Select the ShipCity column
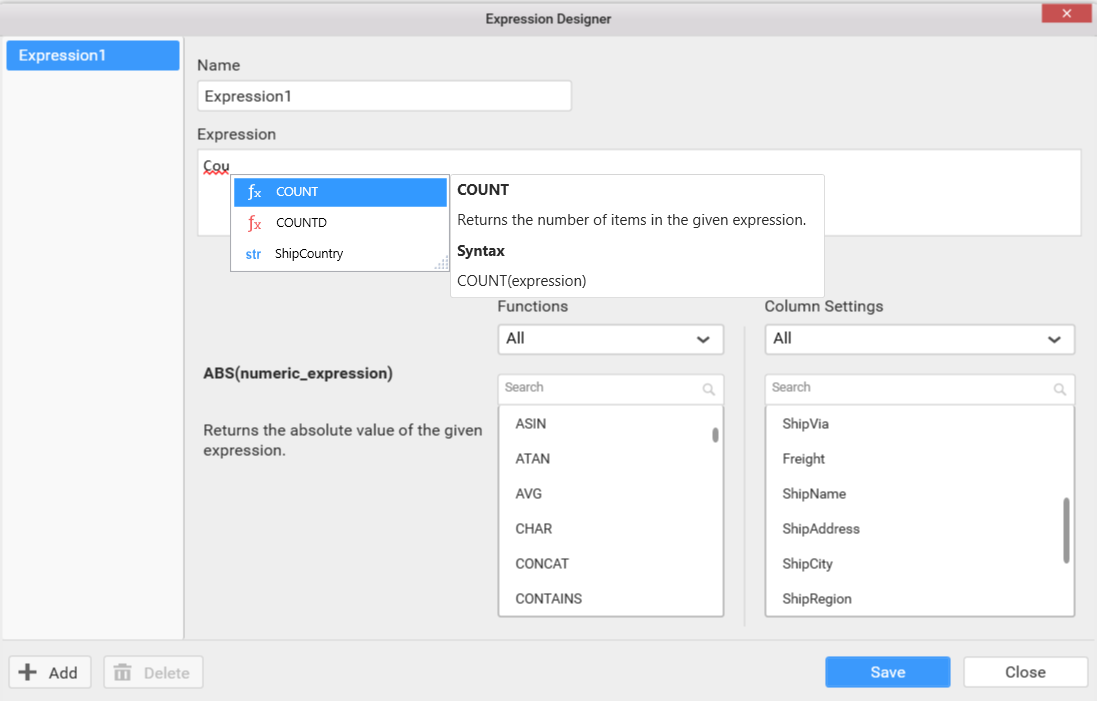This screenshot has height=701, width=1097. point(807,564)
